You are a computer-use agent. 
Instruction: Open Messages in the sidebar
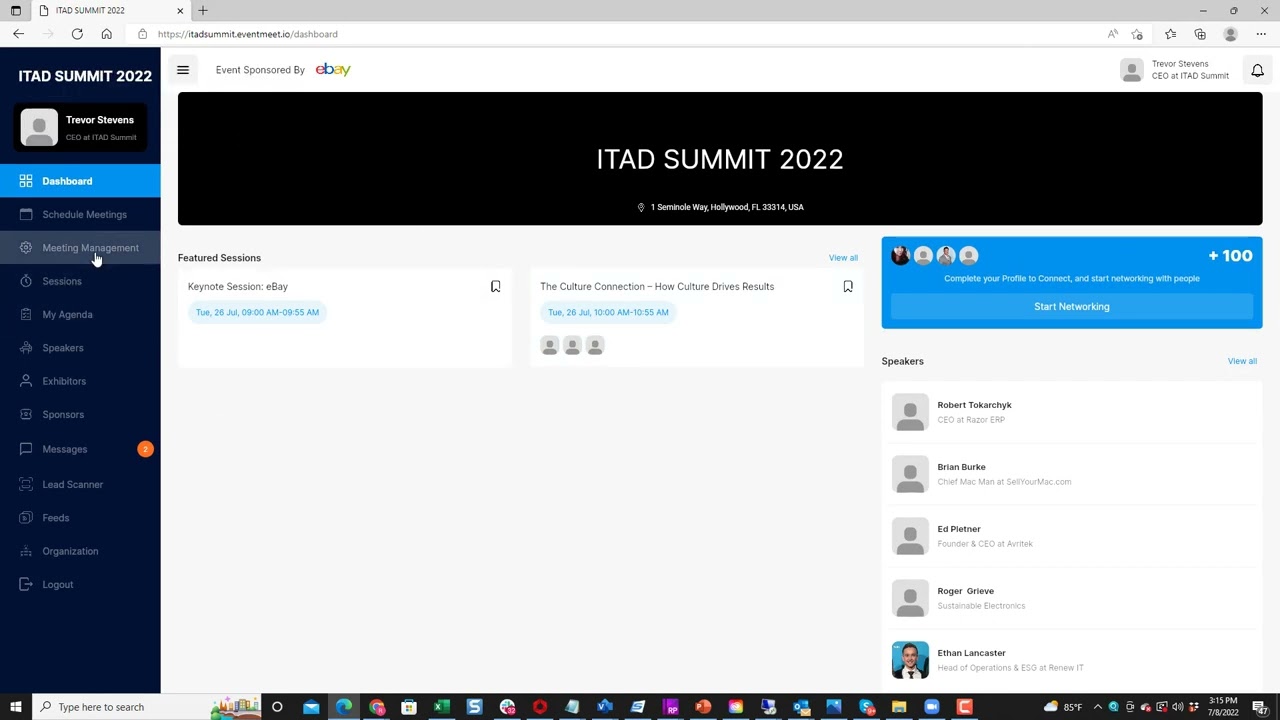coord(80,449)
